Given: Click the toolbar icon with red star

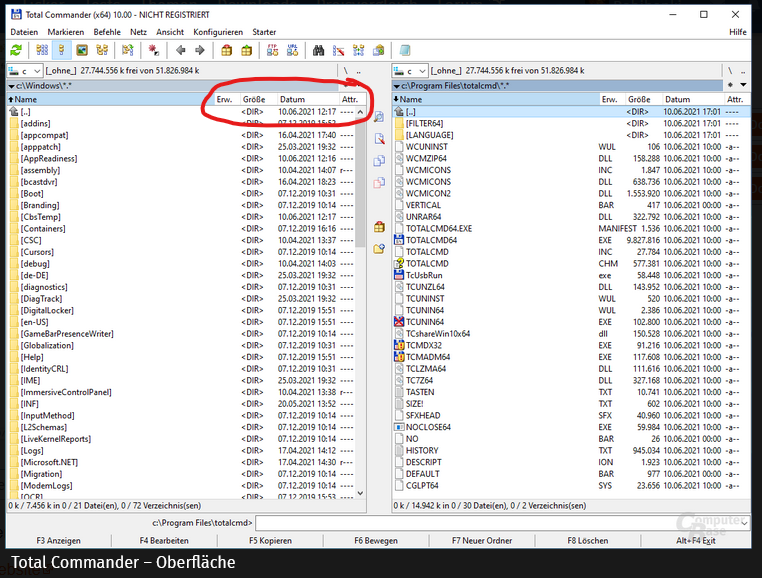Looking at the screenshot, I should [x=154, y=50].
